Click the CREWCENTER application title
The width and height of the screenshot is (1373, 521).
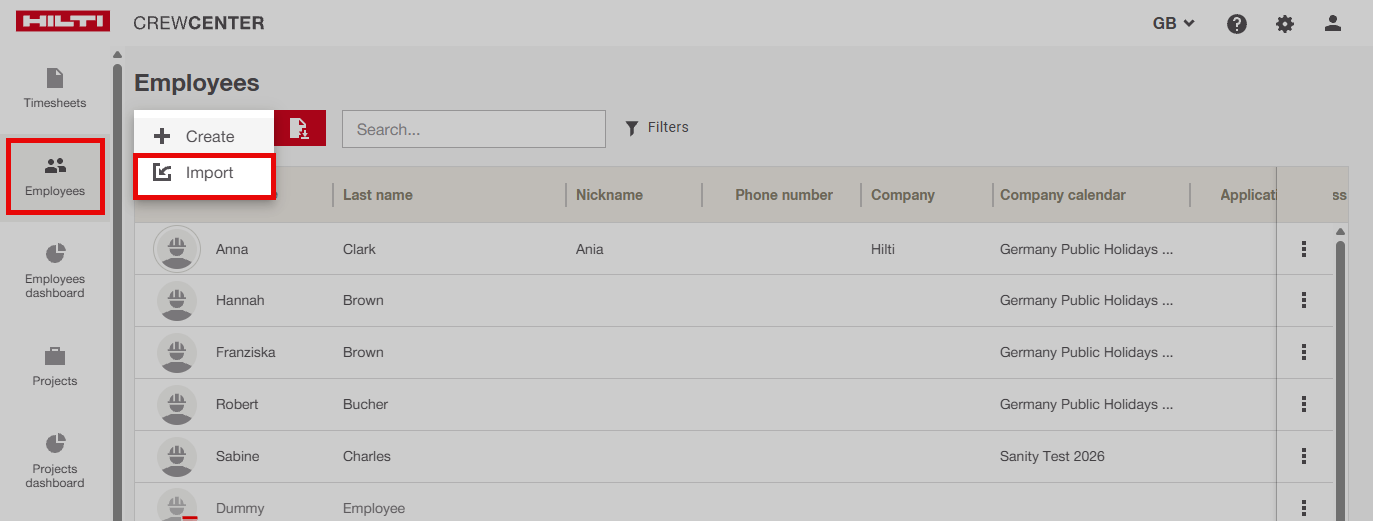click(199, 23)
